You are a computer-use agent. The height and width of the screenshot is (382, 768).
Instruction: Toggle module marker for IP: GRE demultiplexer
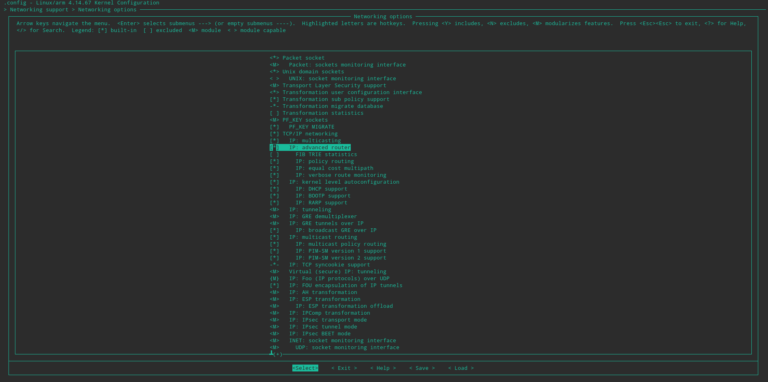(274, 216)
